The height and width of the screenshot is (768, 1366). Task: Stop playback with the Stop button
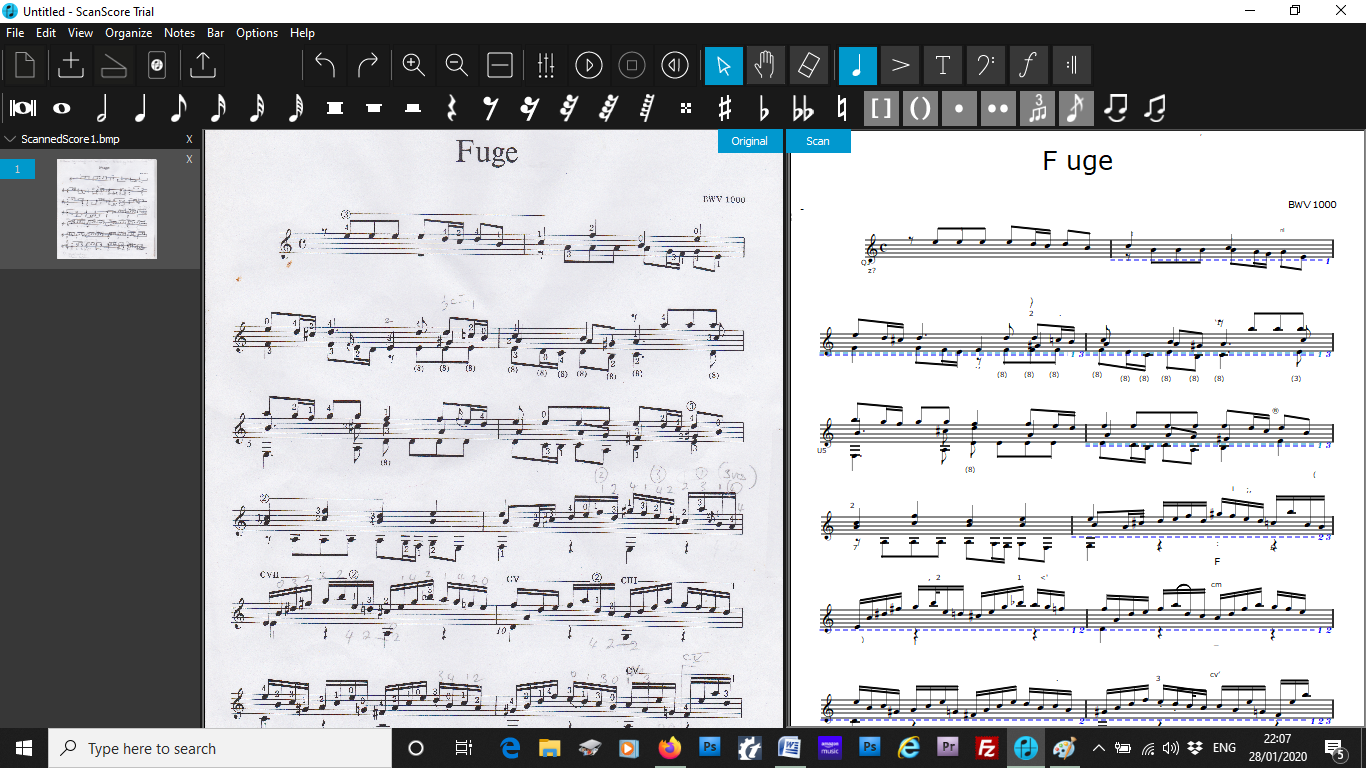(632, 66)
